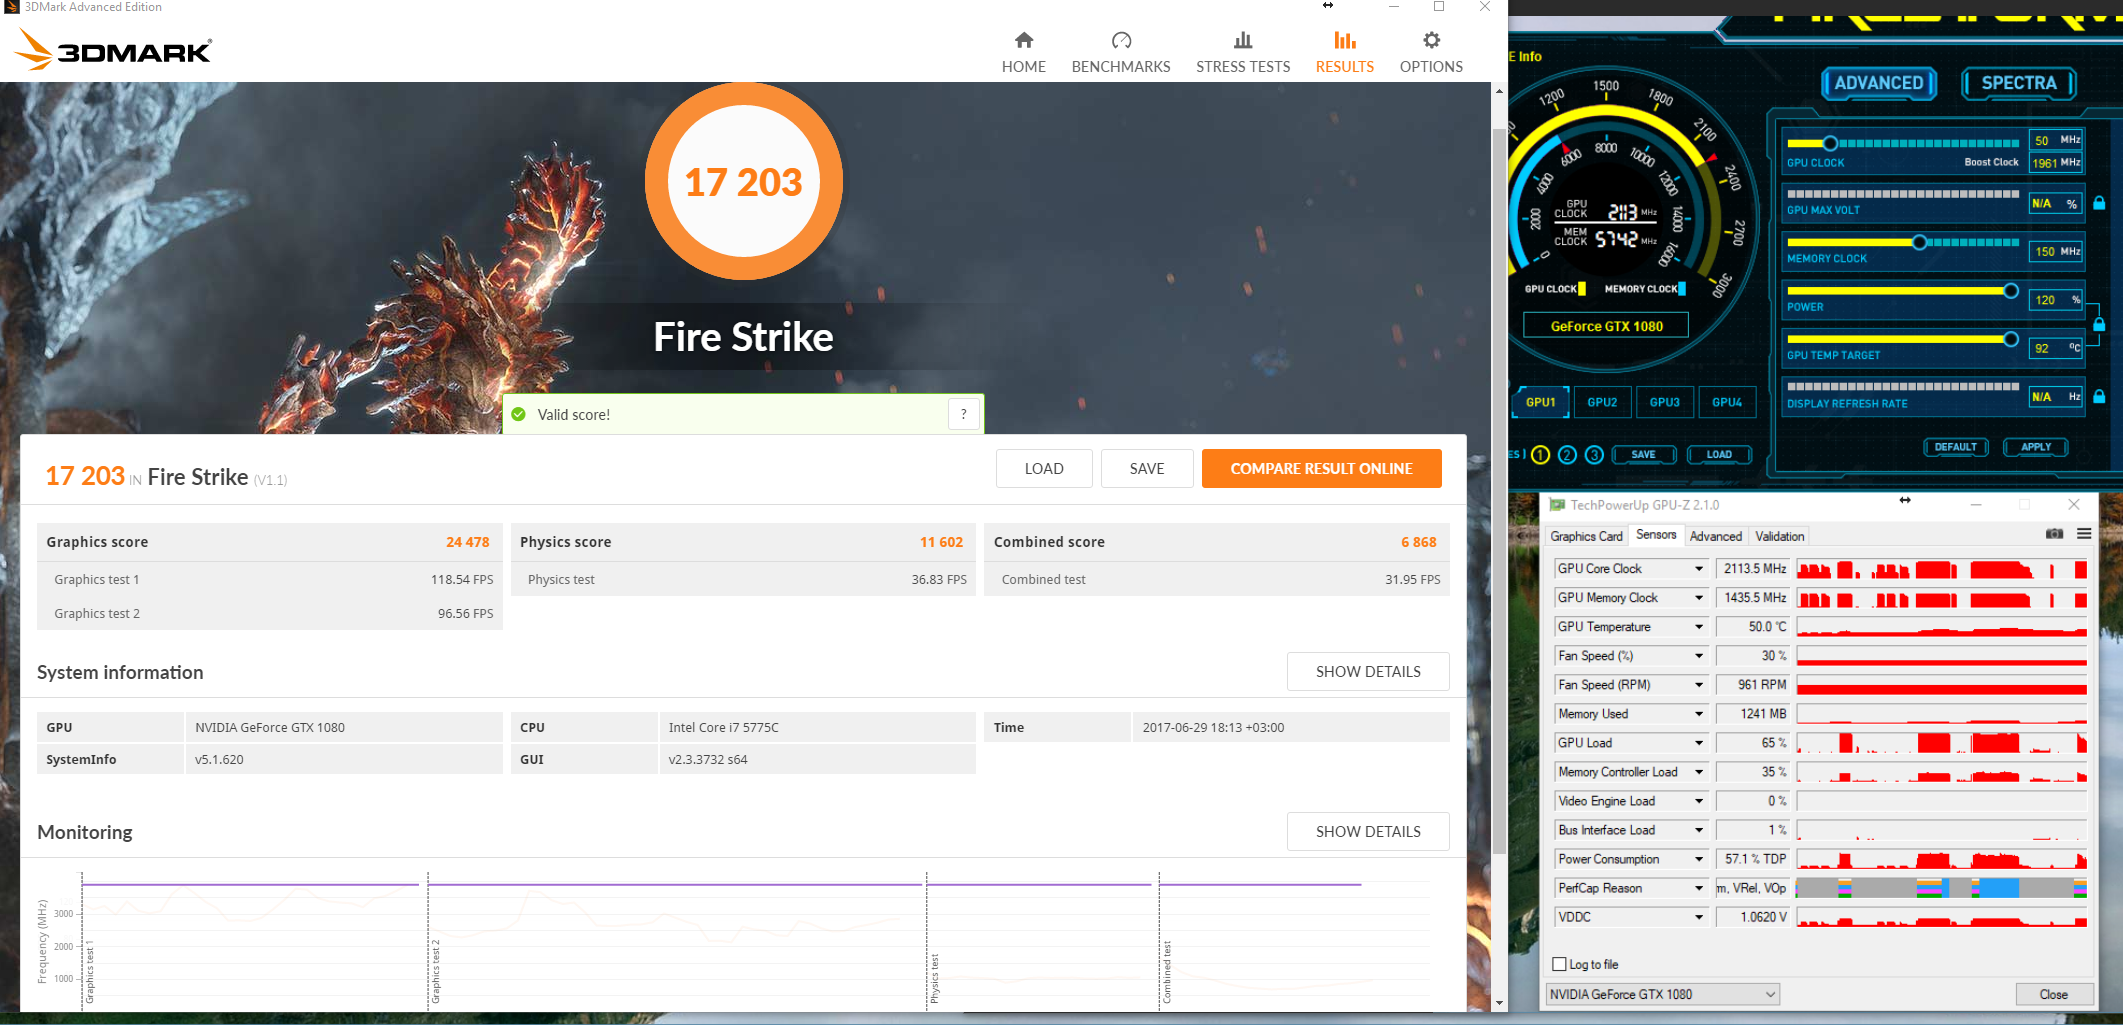Viewport: 2123px width, 1025px height.
Task: Click the tuning utility profile SAVE button
Action: [x=1643, y=454]
